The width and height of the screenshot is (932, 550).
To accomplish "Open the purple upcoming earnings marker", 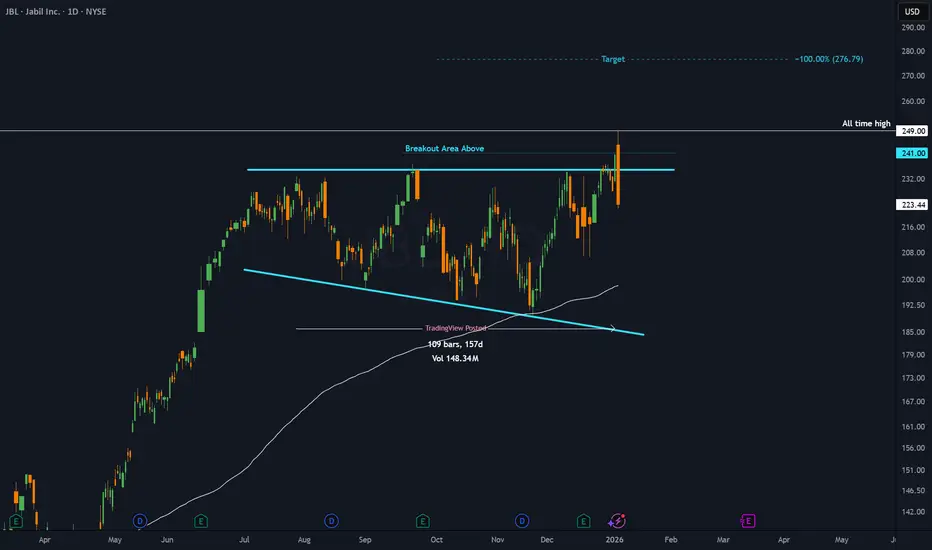I will (748, 521).
